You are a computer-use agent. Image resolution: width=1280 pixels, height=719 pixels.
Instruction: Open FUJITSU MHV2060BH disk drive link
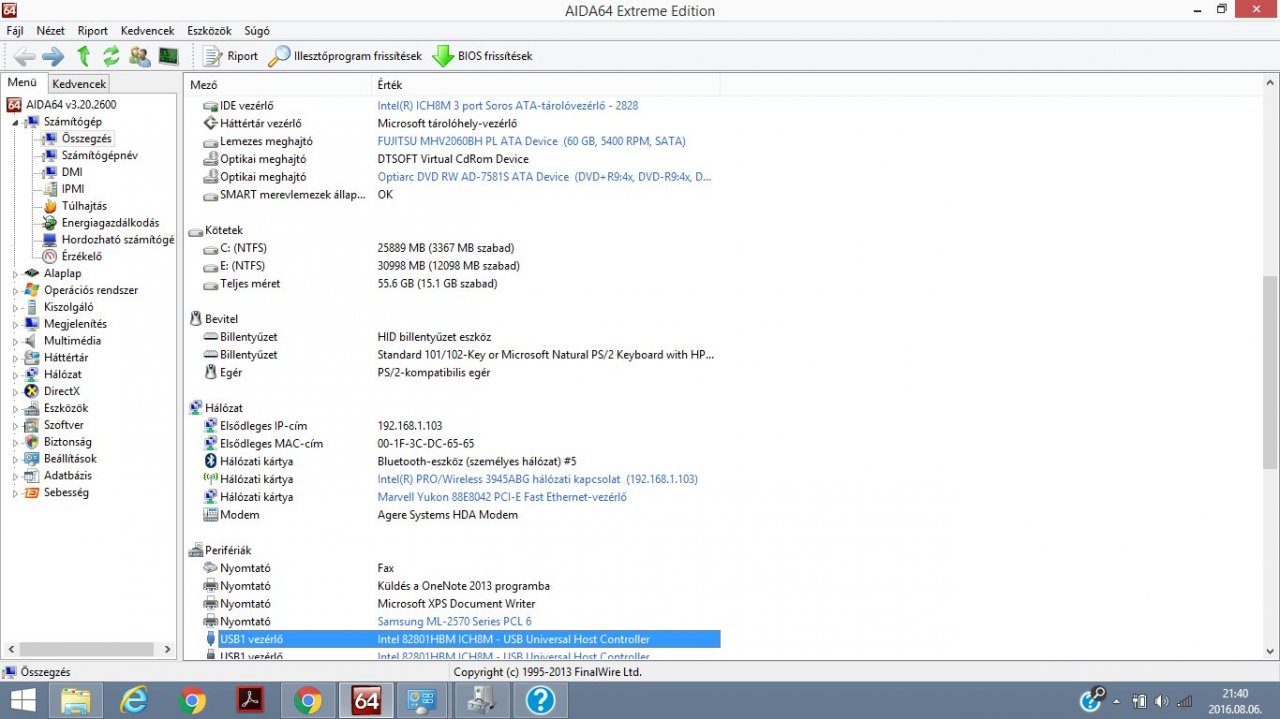[532, 141]
